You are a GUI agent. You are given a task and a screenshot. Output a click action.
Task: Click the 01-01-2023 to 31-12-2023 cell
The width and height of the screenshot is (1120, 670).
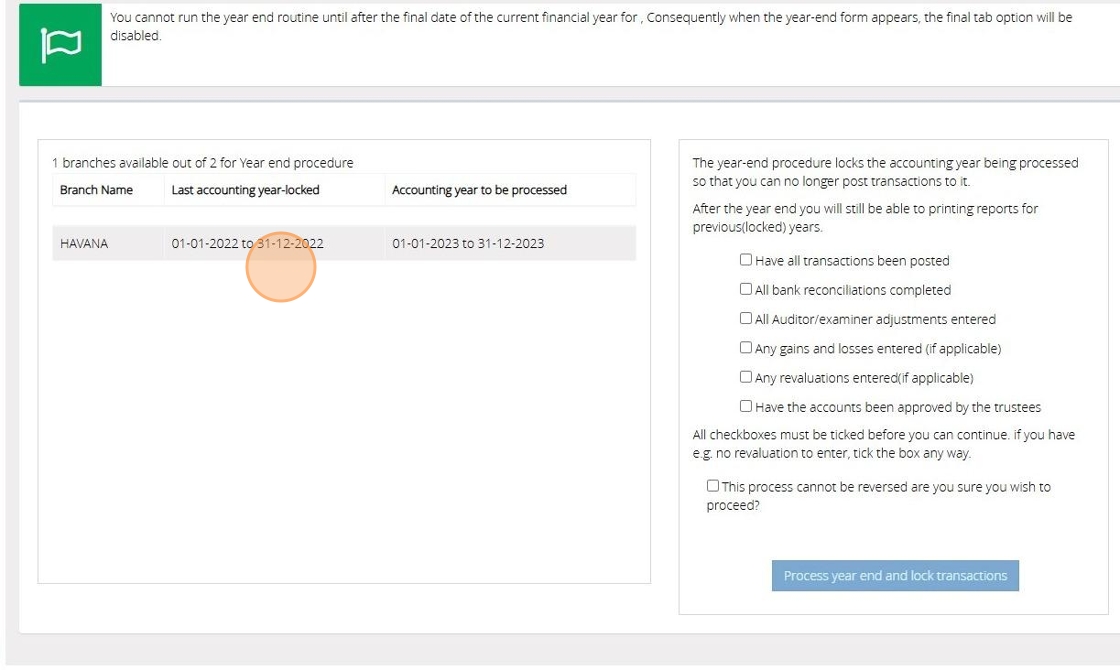(x=468, y=243)
